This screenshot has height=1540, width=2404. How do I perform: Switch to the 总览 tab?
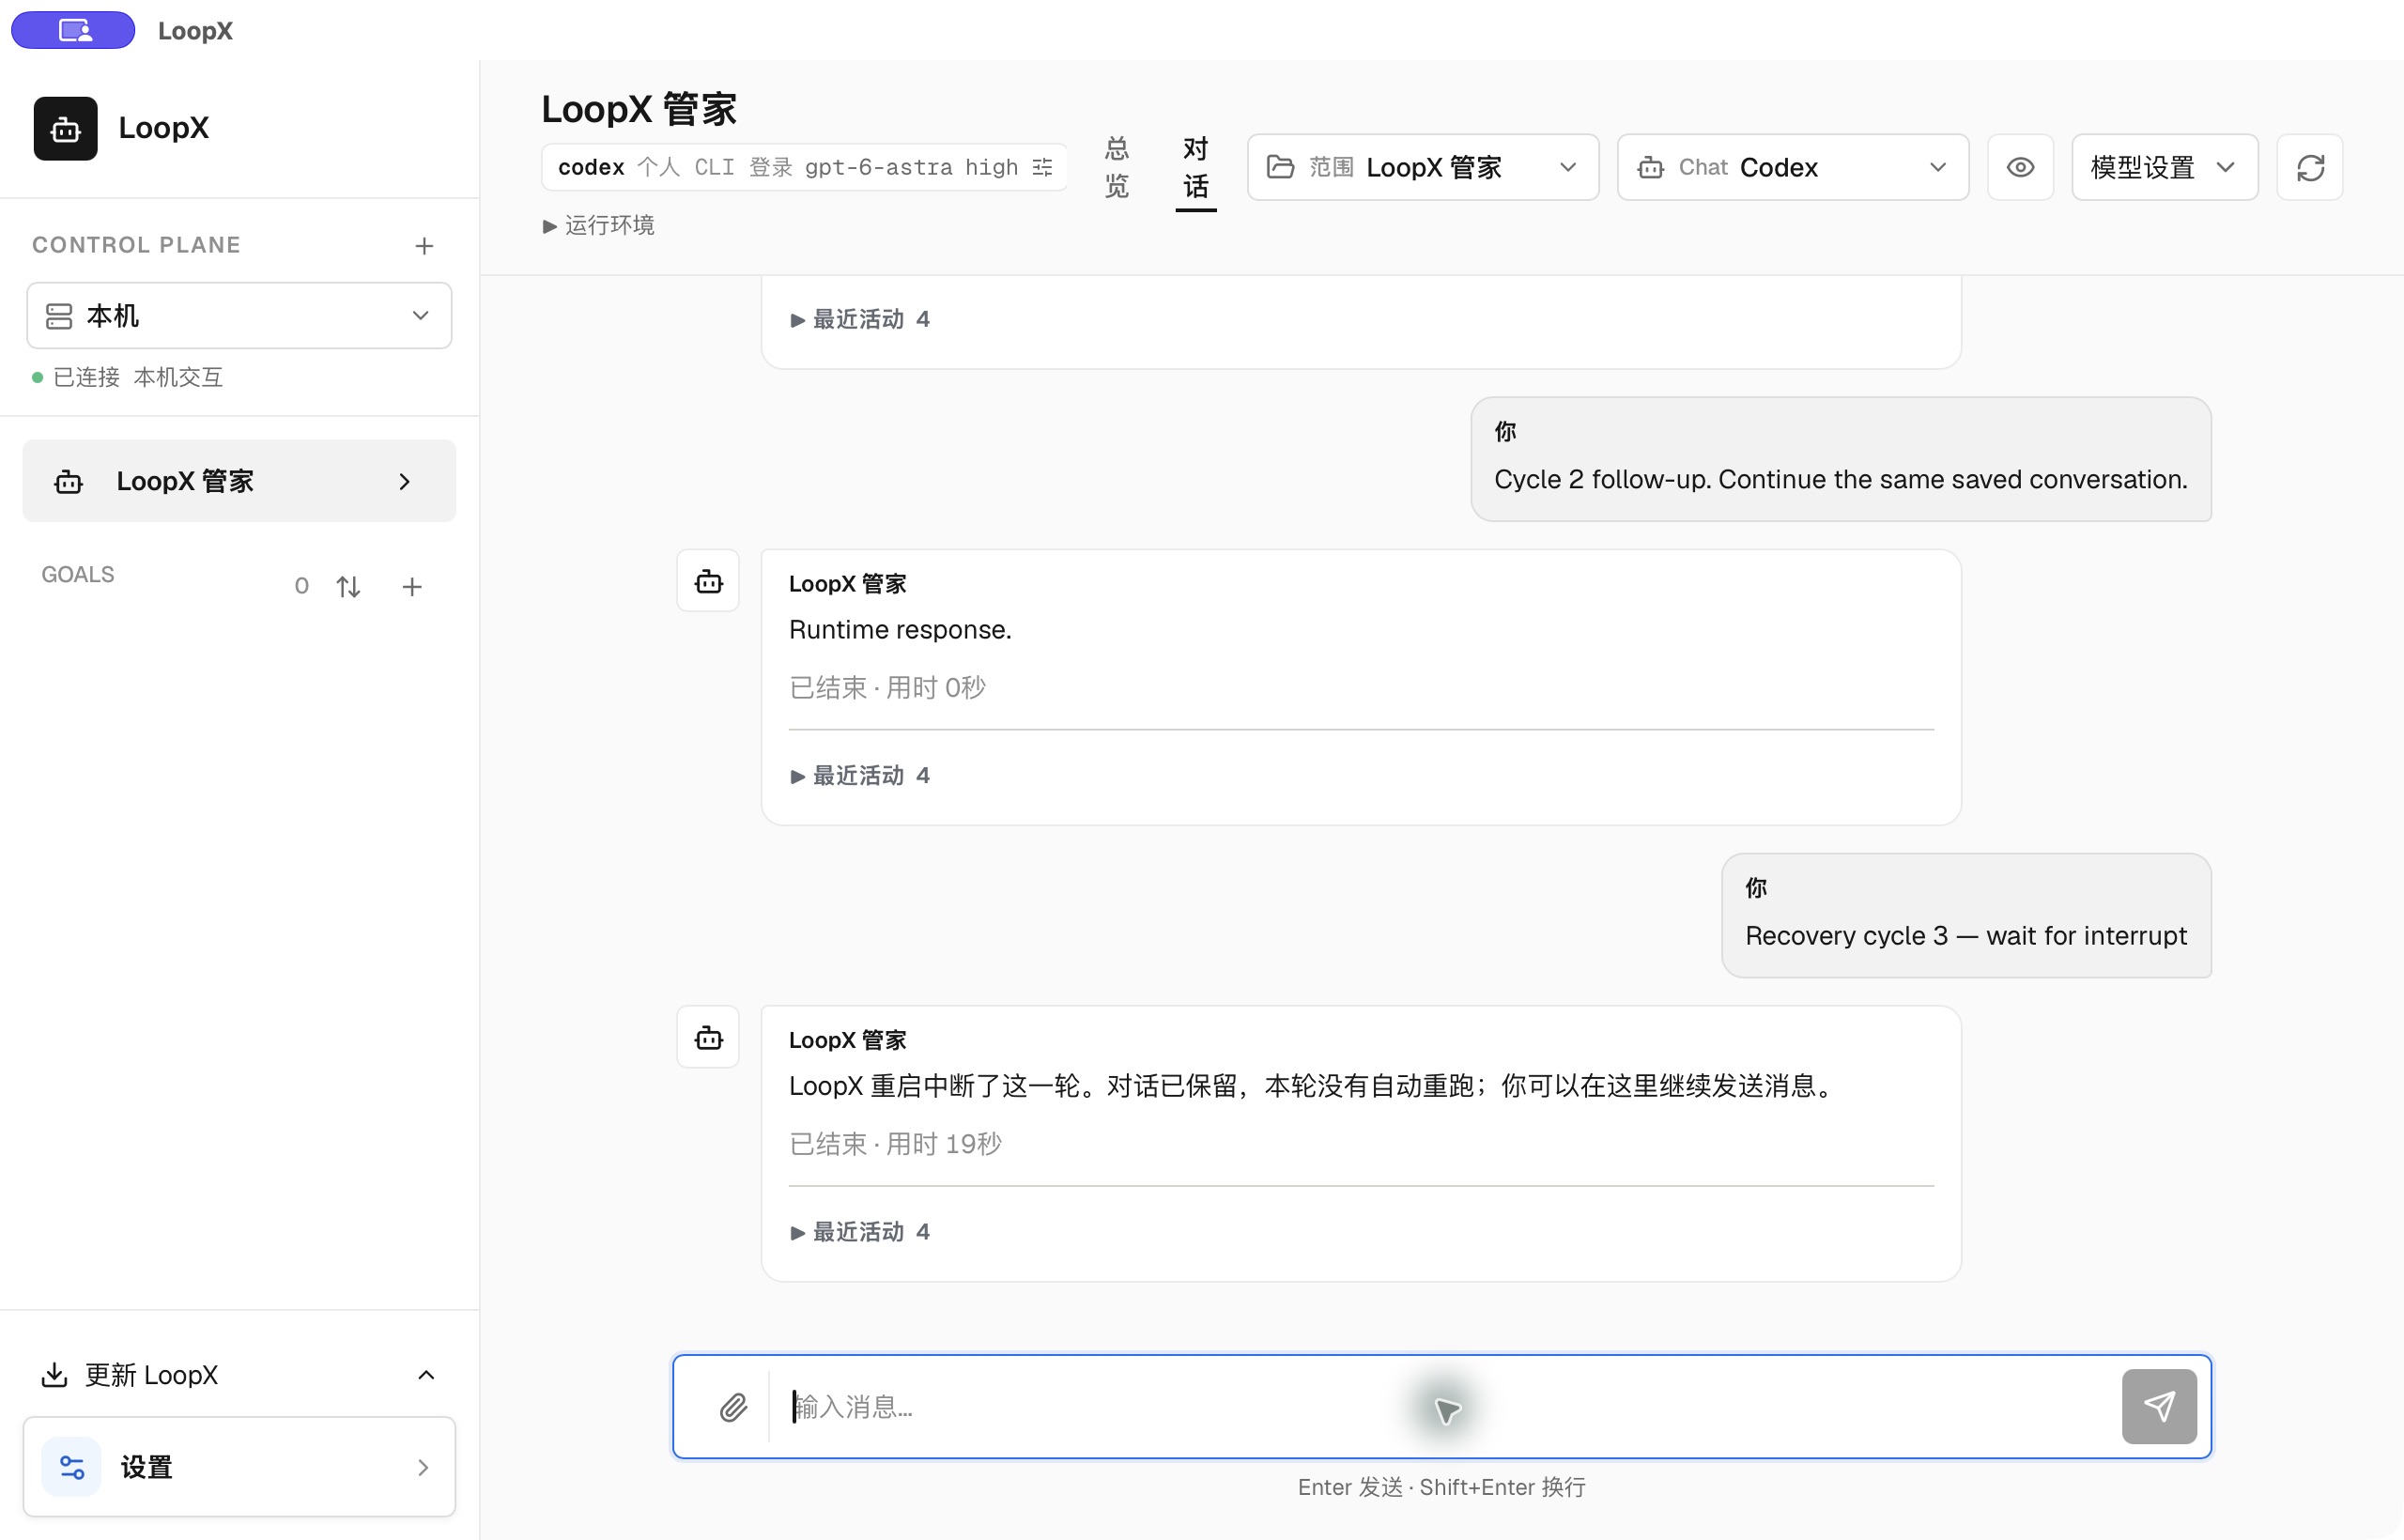pyautogui.click(x=1117, y=167)
